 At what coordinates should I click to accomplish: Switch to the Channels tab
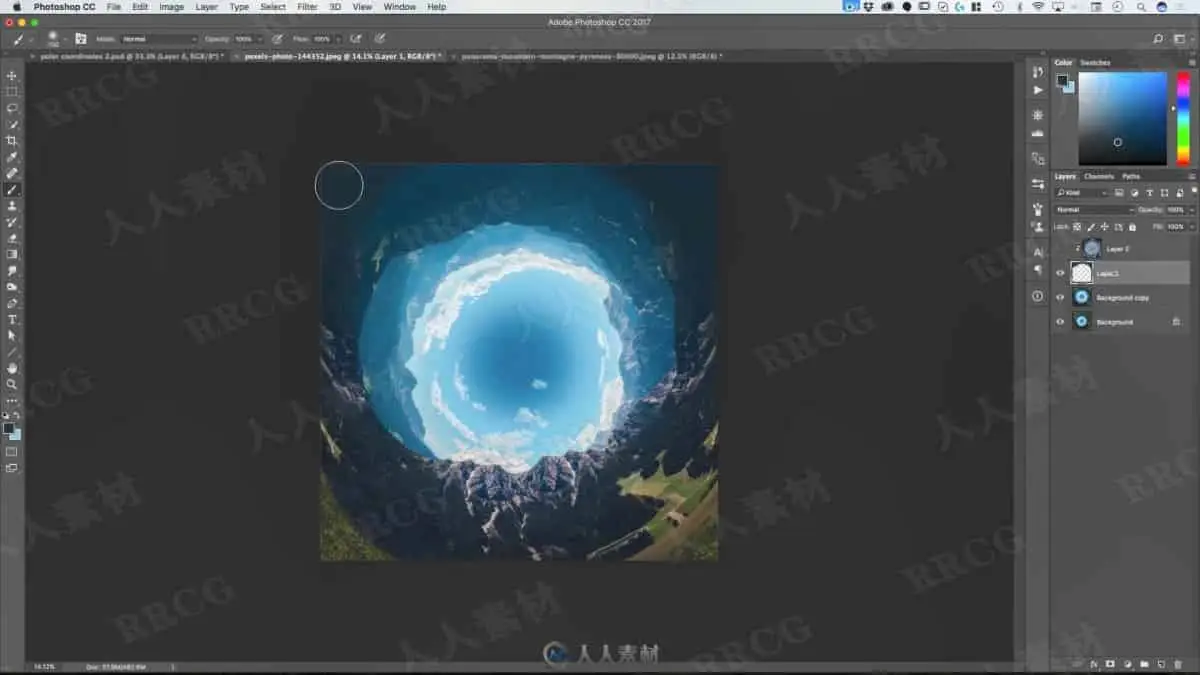click(1099, 177)
